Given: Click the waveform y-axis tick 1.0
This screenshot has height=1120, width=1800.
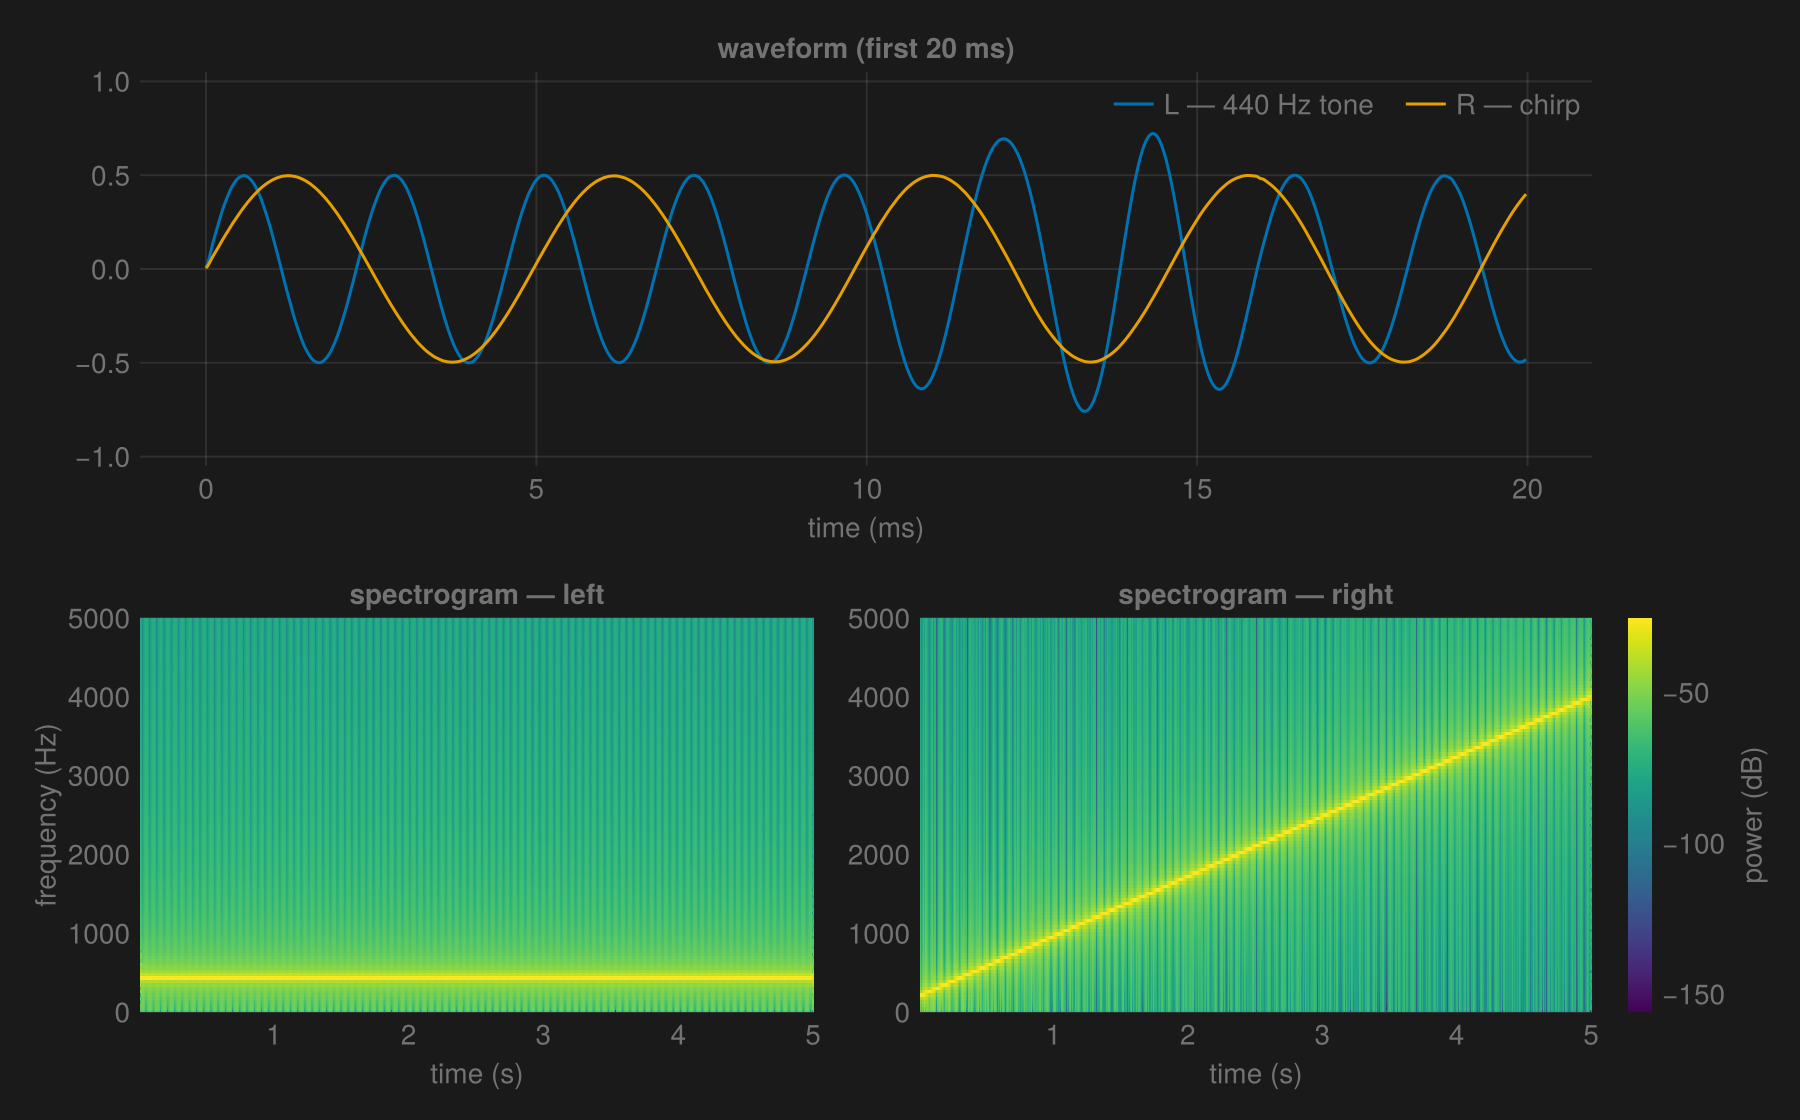Looking at the screenshot, I should (111, 82).
